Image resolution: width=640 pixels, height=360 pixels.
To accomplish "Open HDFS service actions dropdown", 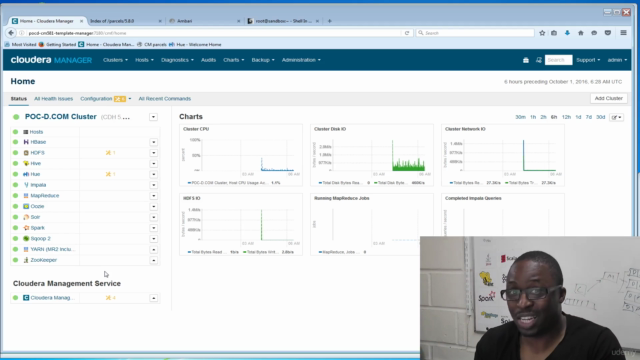I will 153,153.
